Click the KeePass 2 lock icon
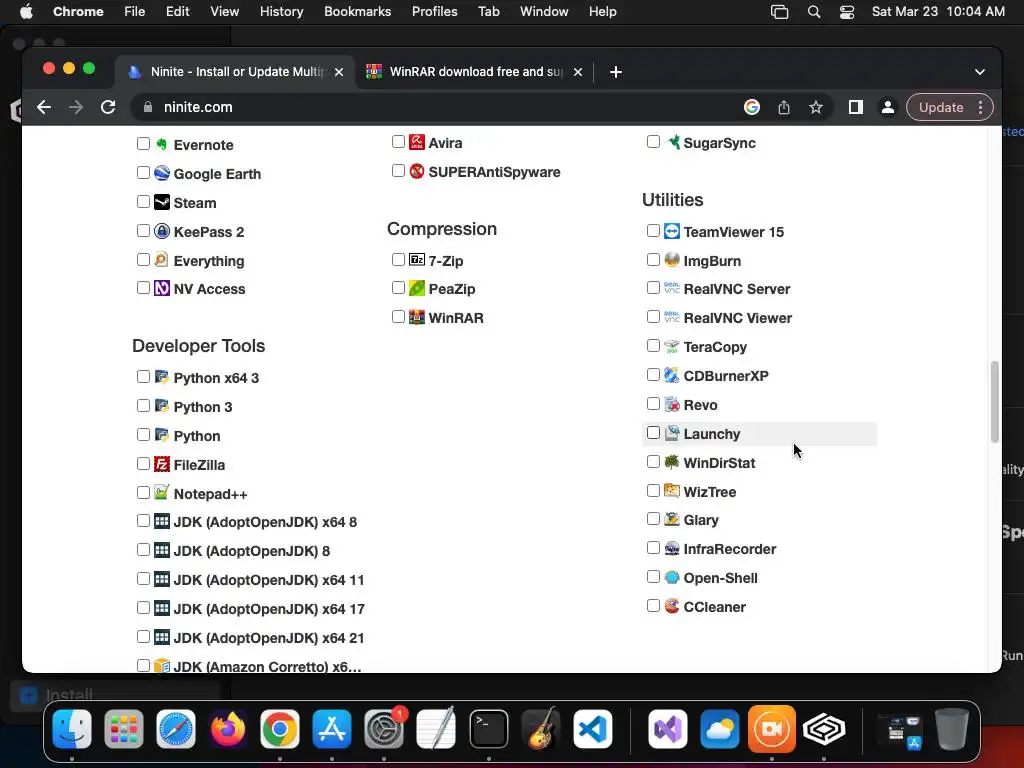 [x=161, y=231]
